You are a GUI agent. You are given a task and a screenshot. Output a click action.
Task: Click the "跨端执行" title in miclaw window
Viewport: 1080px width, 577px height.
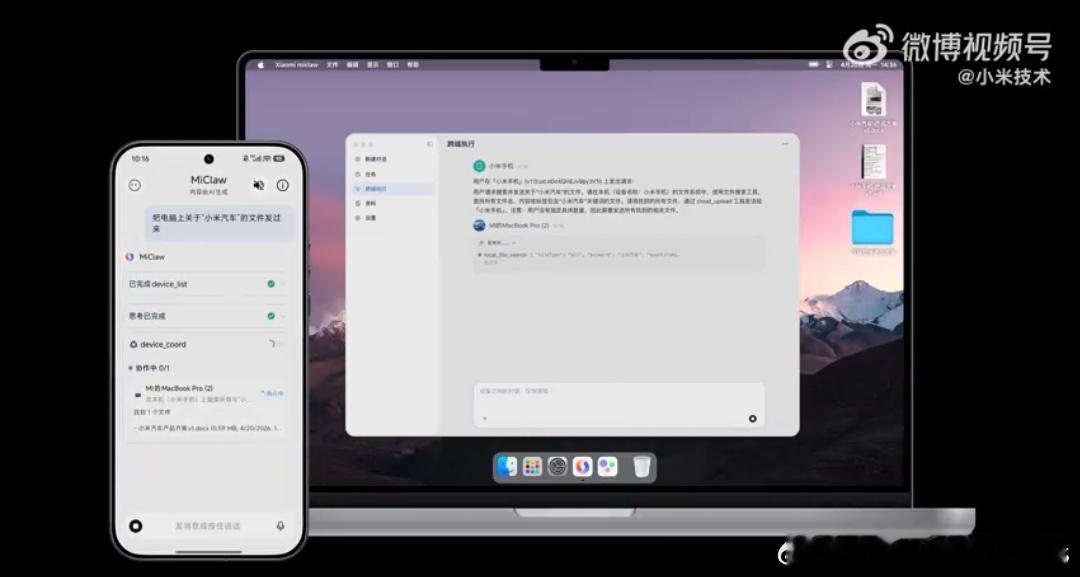(x=461, y=144)
